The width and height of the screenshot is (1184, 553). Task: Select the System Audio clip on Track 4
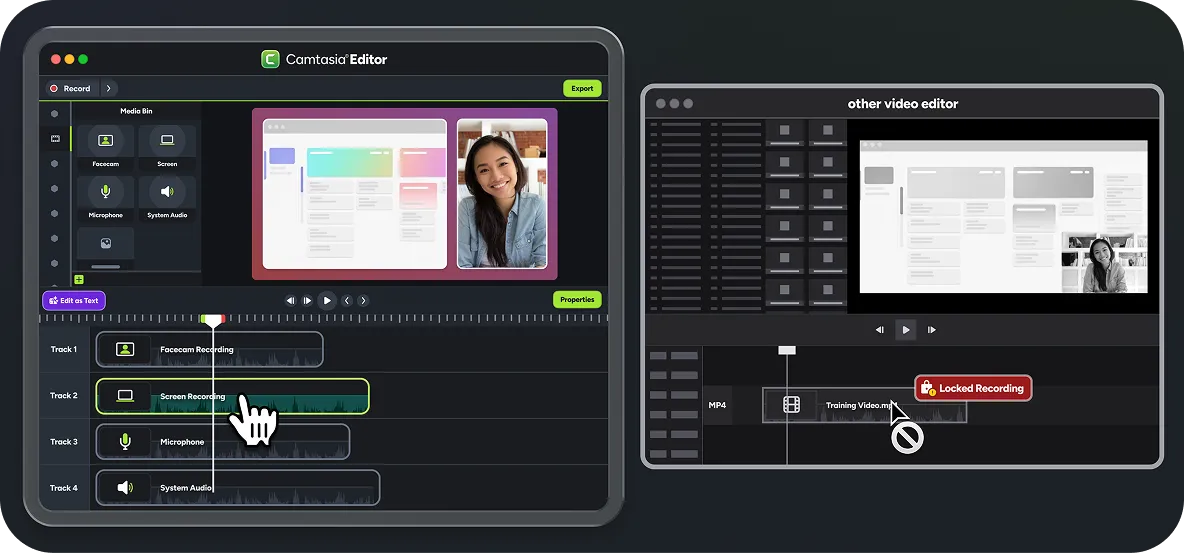click(x=238, y=488)
